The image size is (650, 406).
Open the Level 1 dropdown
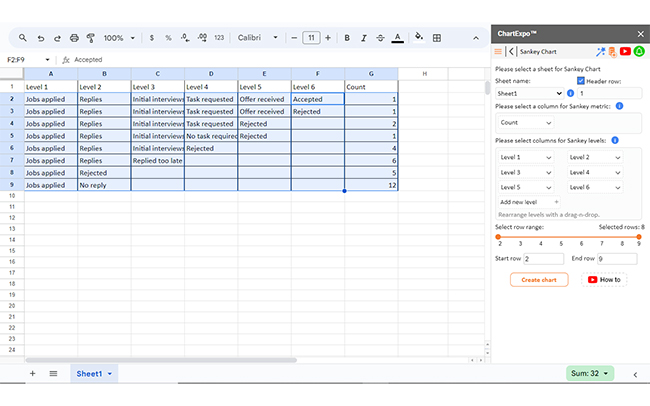[525, 157]
